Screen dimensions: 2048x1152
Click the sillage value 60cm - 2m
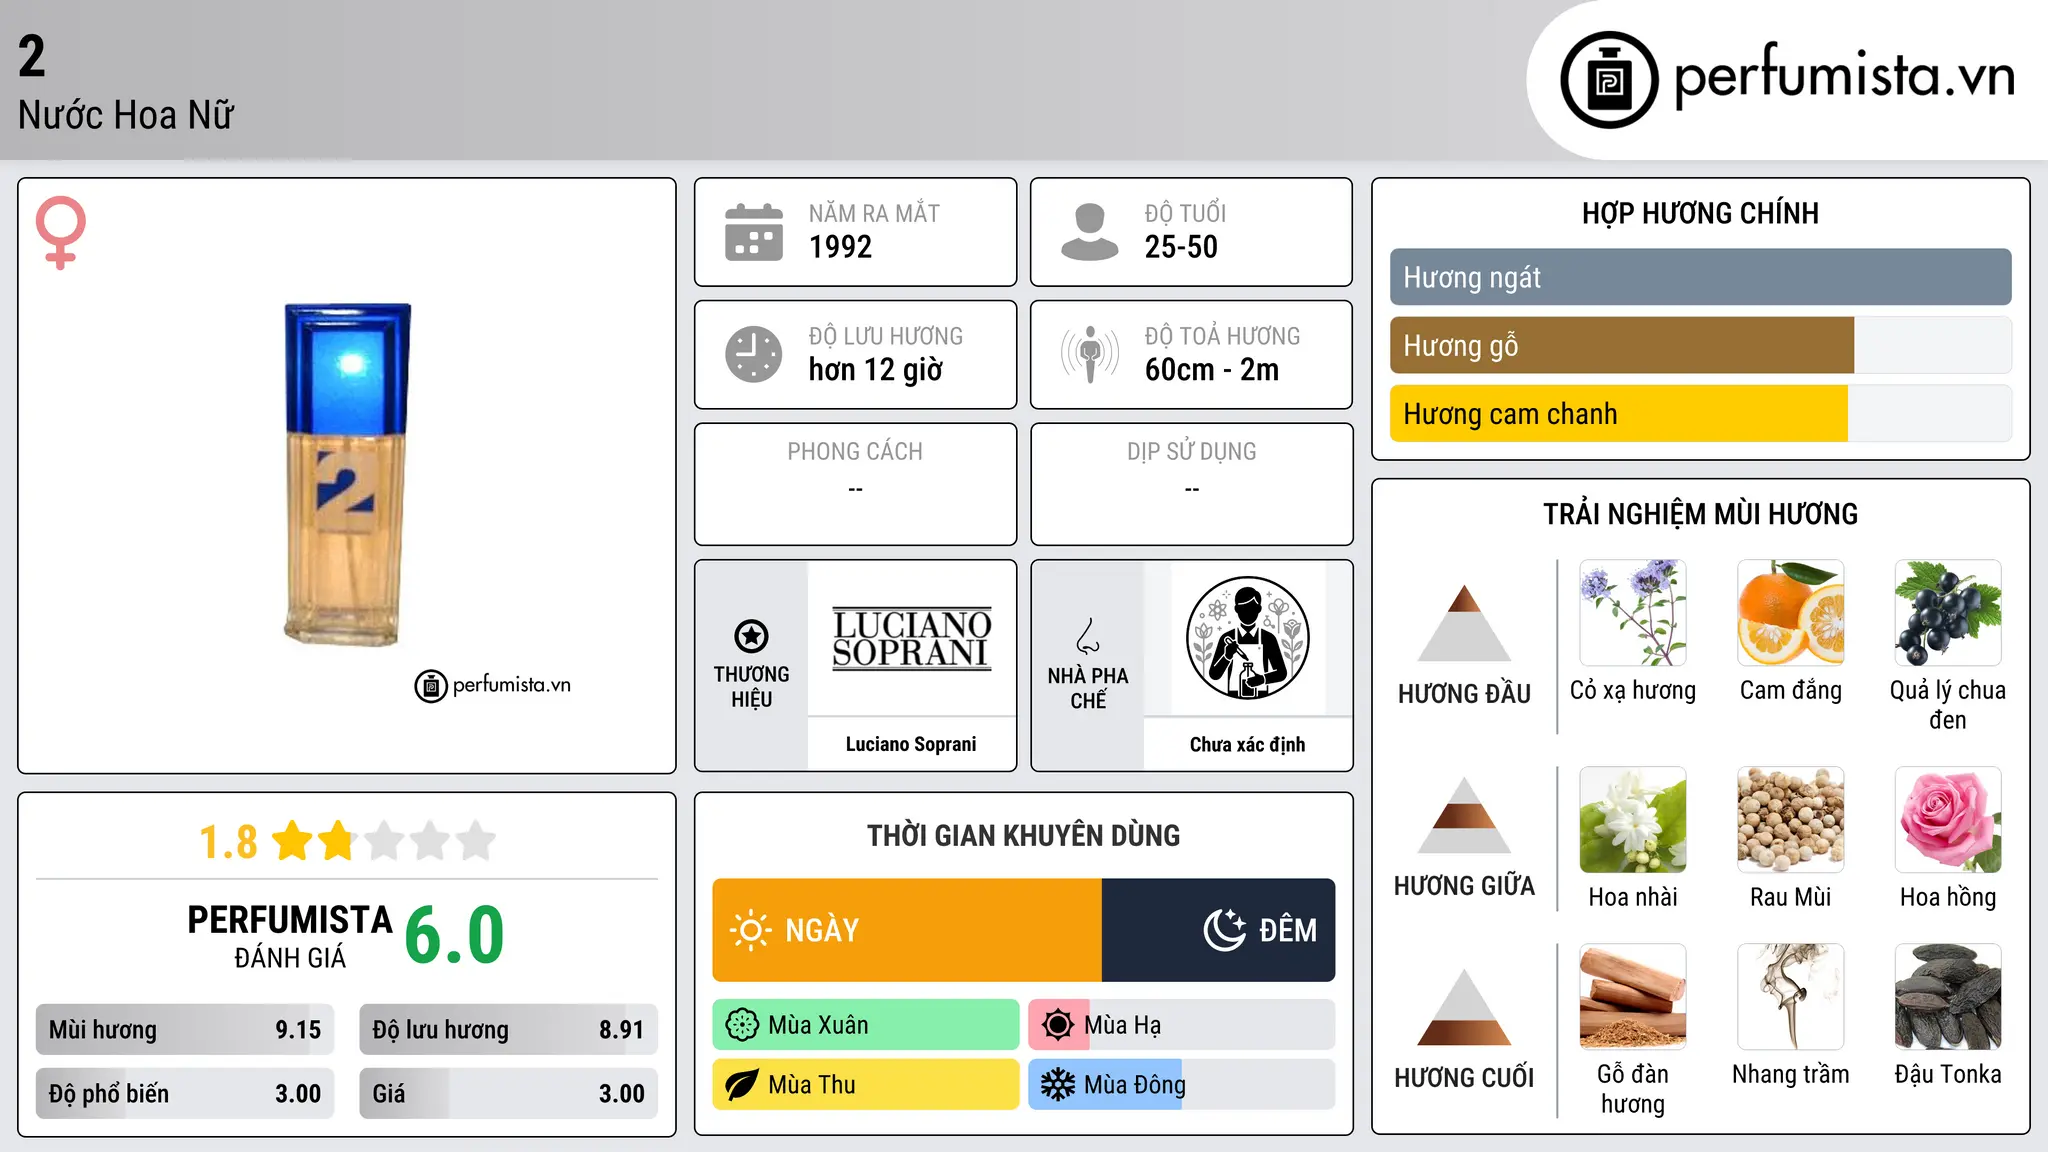pos(1212,370)
